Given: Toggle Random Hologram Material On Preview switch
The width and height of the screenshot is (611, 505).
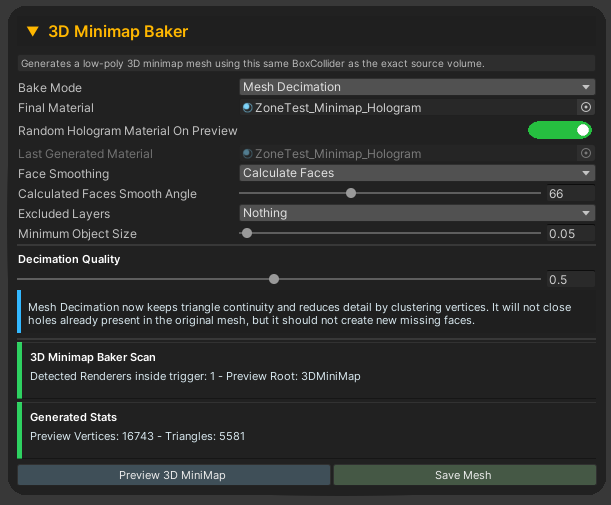Looking at the screenshot, I should 560,130.
